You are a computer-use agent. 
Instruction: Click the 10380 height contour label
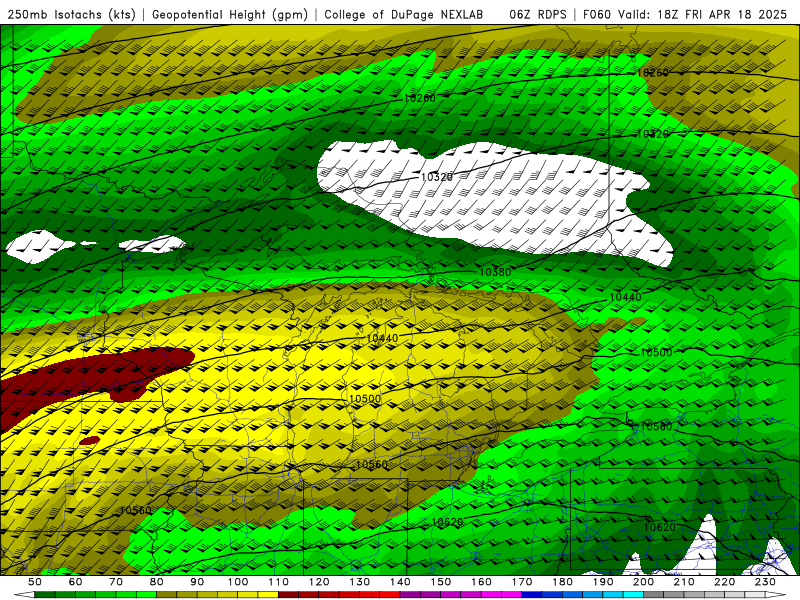[x=495, y=272]
